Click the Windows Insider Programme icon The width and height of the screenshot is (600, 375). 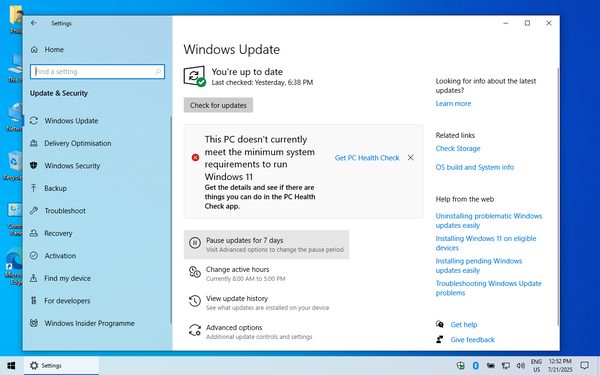(34, 323)
